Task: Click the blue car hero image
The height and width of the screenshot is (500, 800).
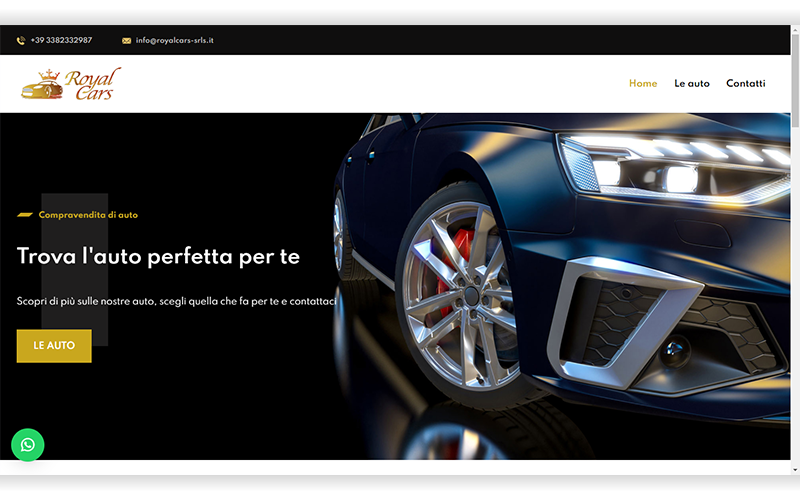Action: 561,286
